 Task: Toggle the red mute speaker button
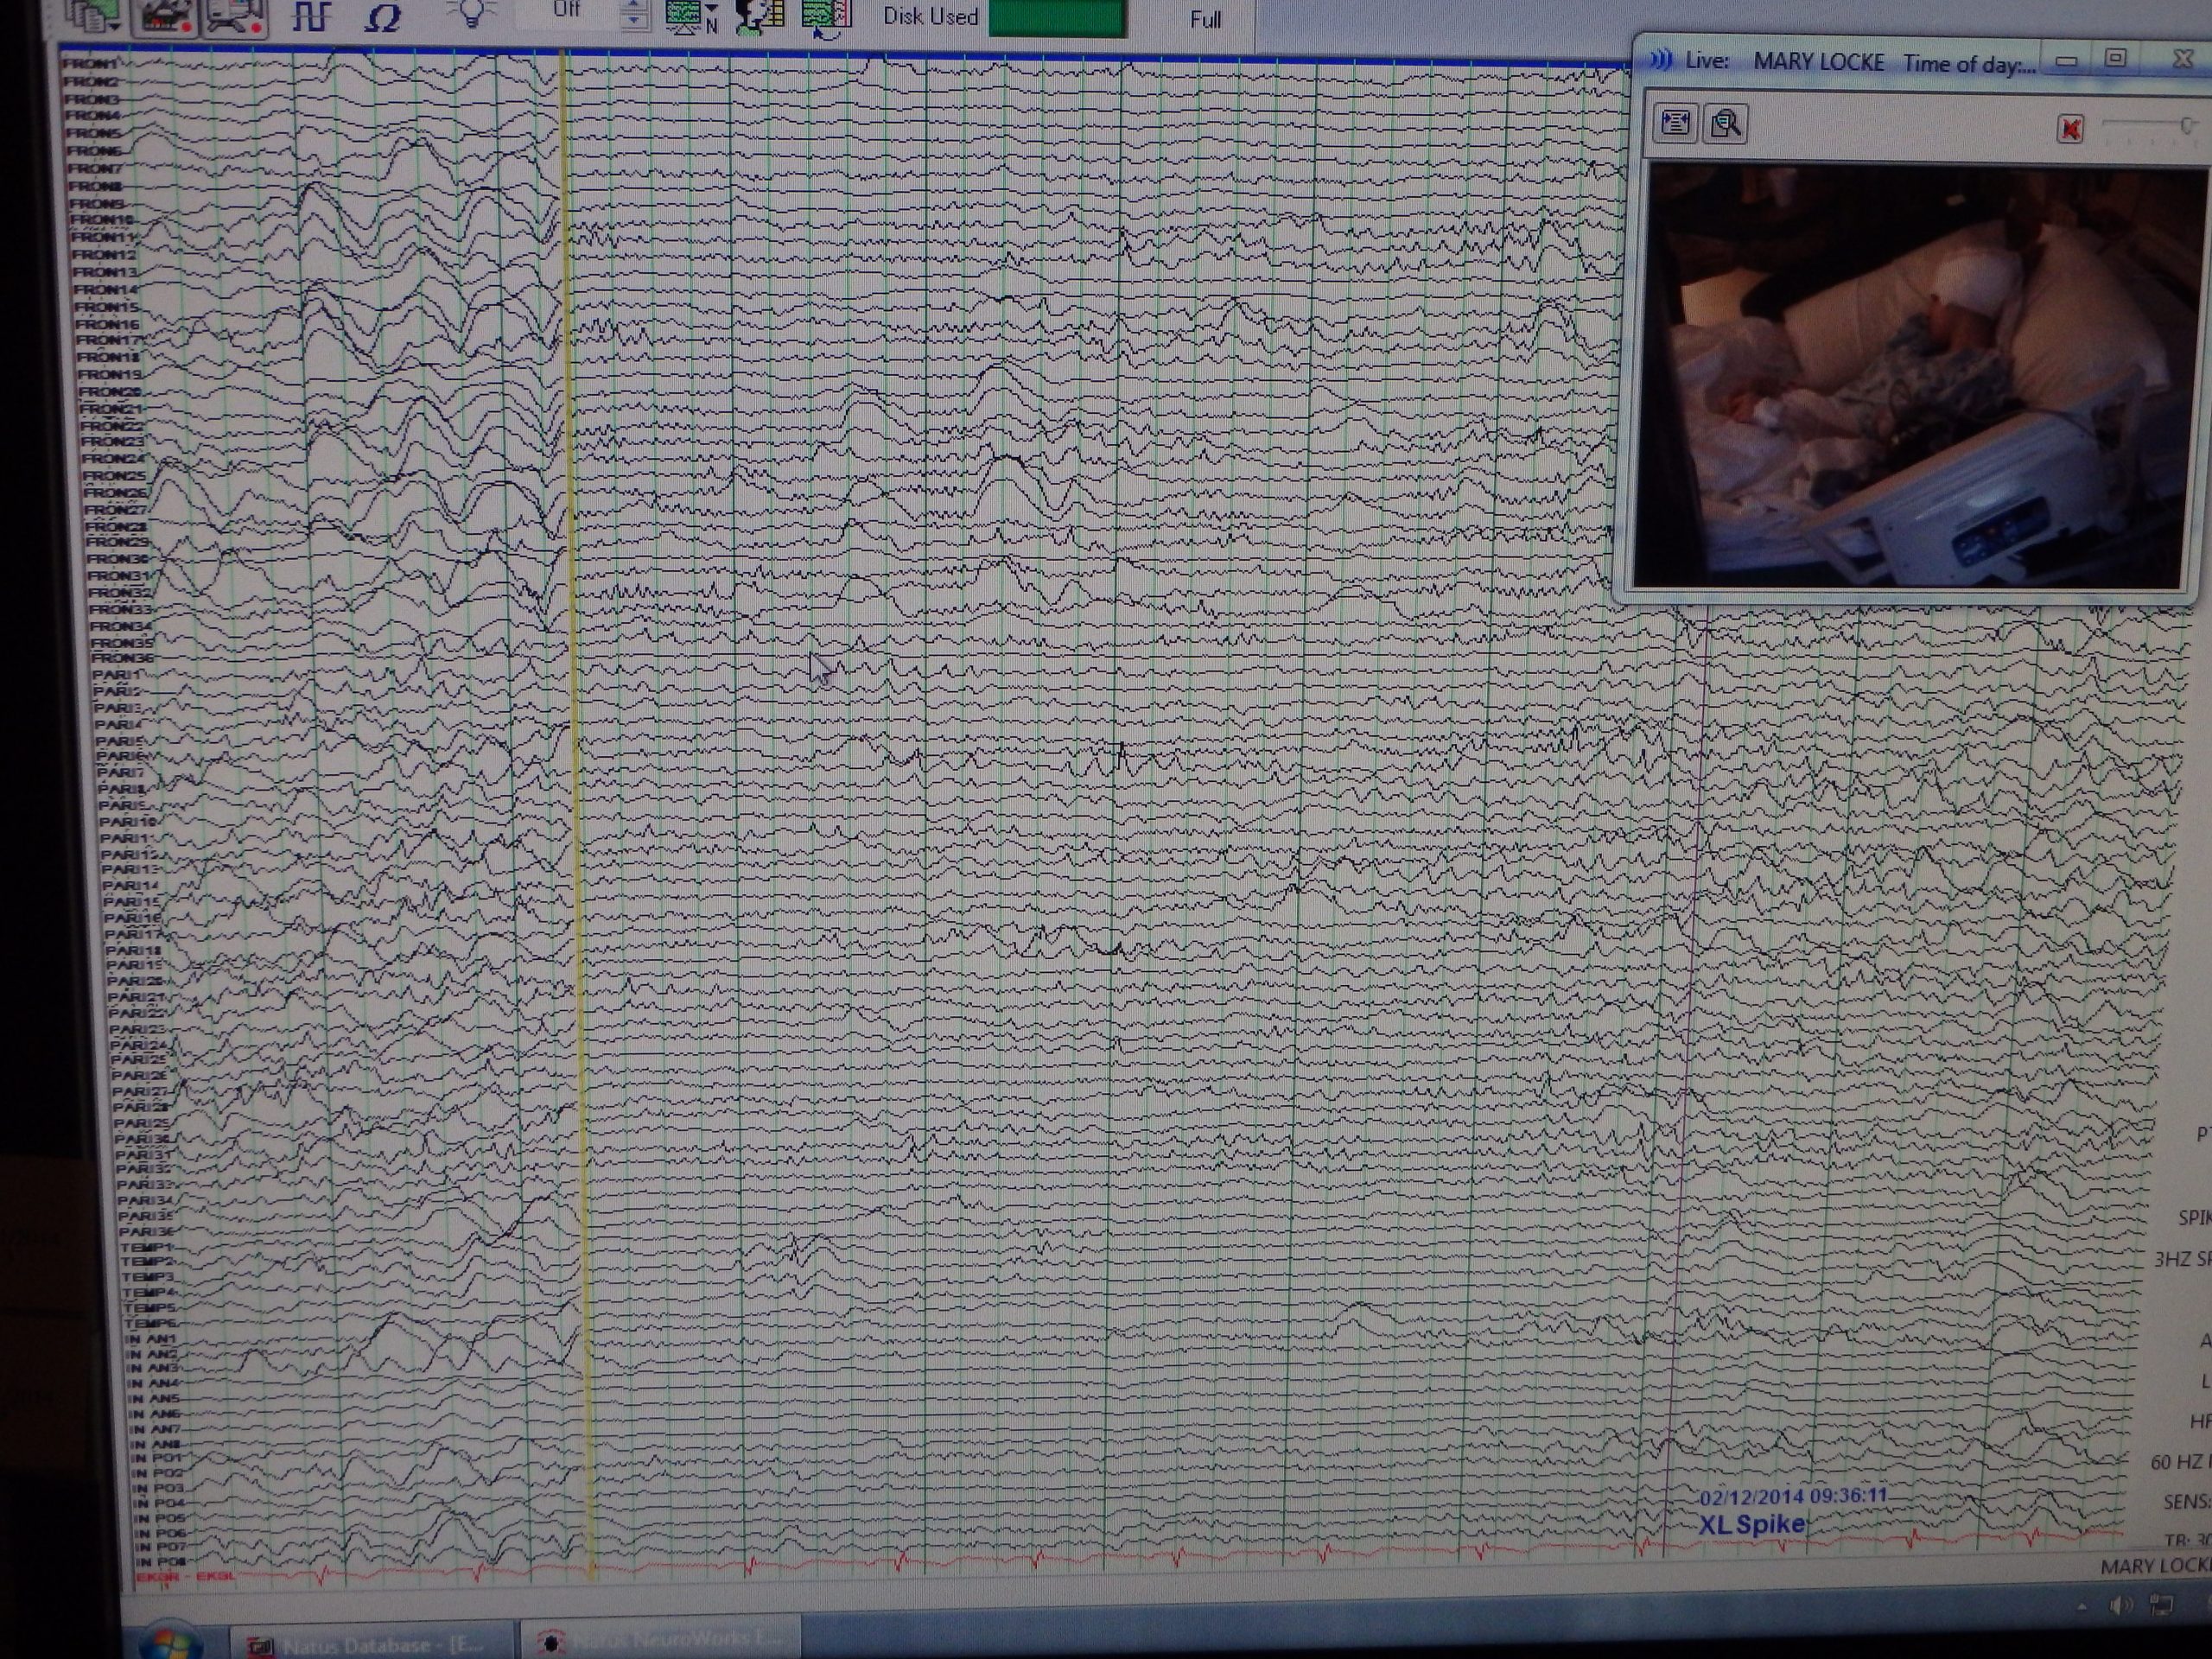pos(2070,129)
